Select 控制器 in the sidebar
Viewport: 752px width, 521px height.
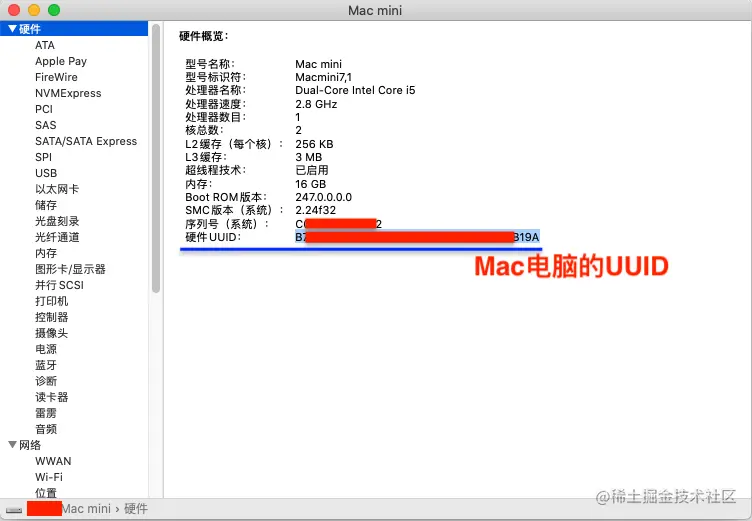(51, 317)
